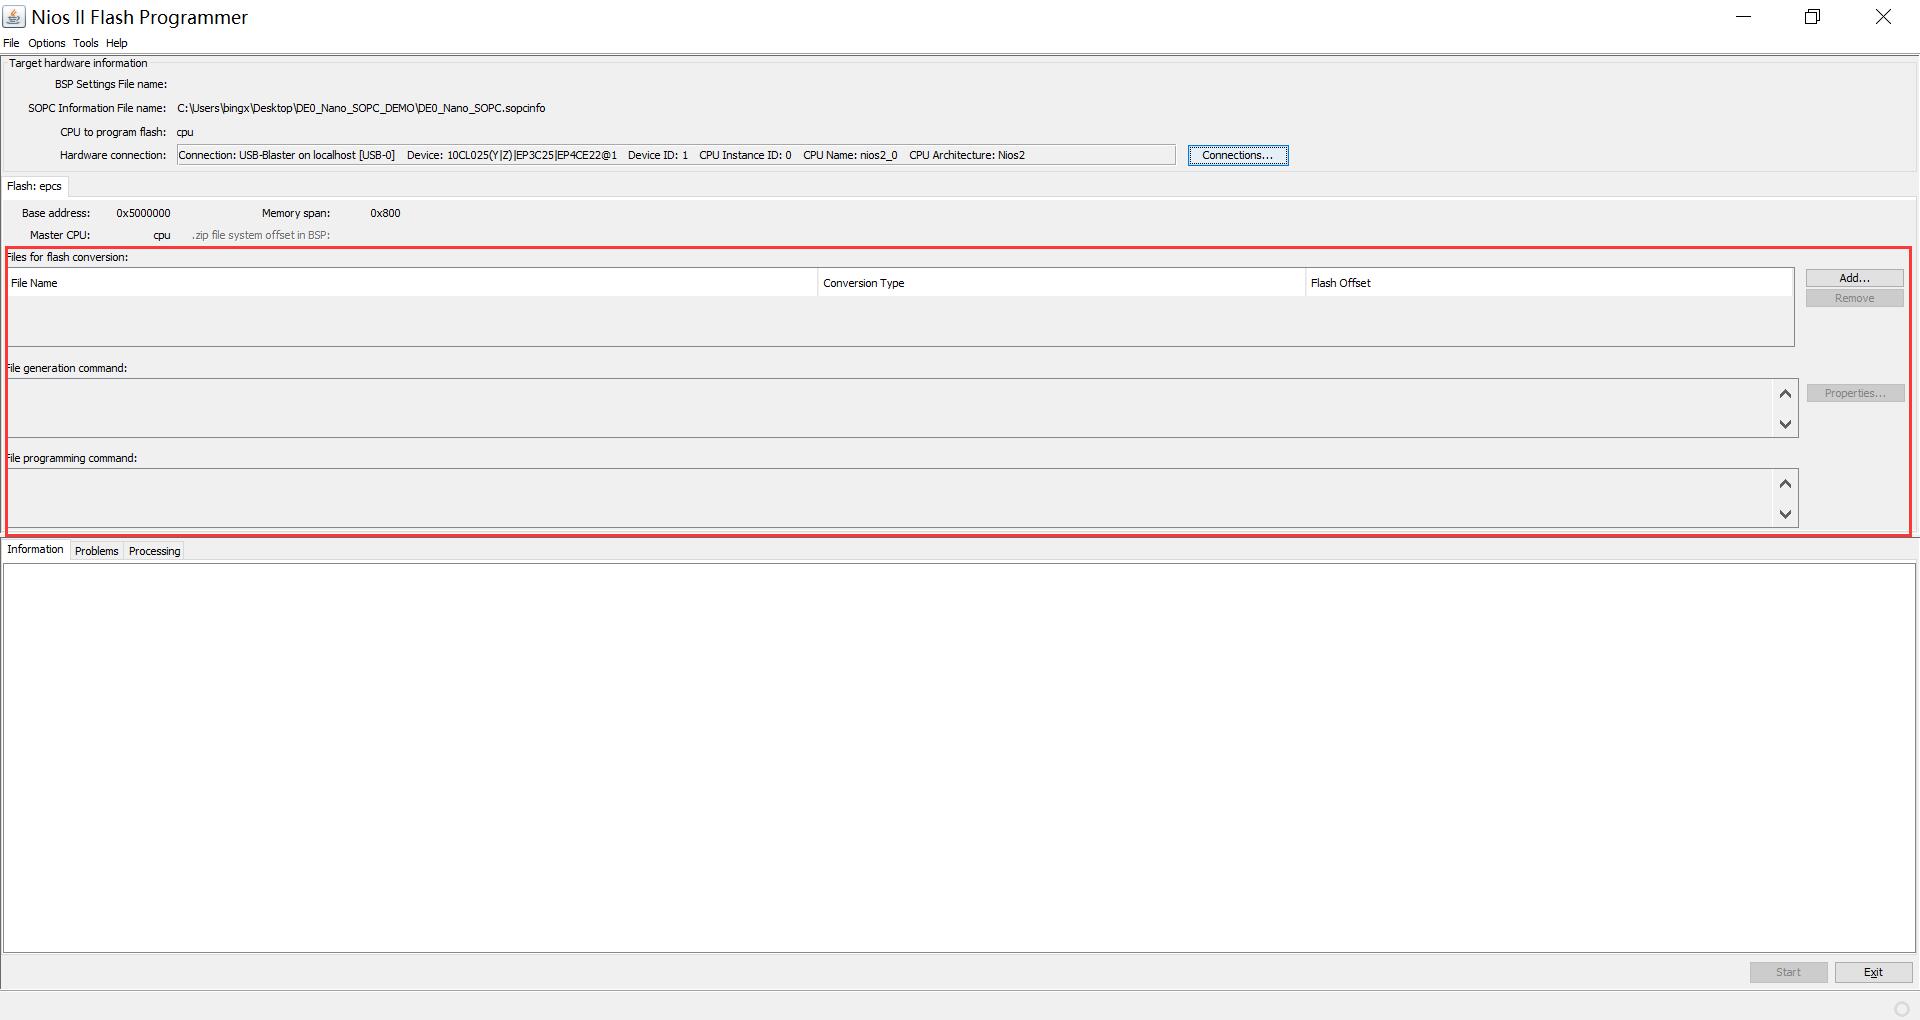The width and height of the screenshot is (1920, 1020).
Task: Click inside the File generation command box
Action: 890,408
